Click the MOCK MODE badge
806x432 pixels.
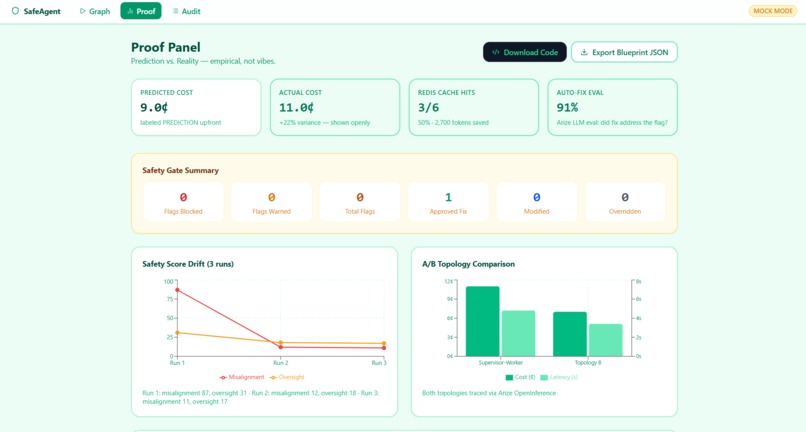click(773, 11)
